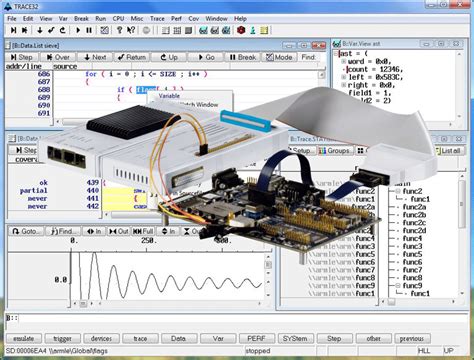Screen dimensions: 474x360
Task: Click the step-down arrow toolbar icon
Action: coord(40,30)
